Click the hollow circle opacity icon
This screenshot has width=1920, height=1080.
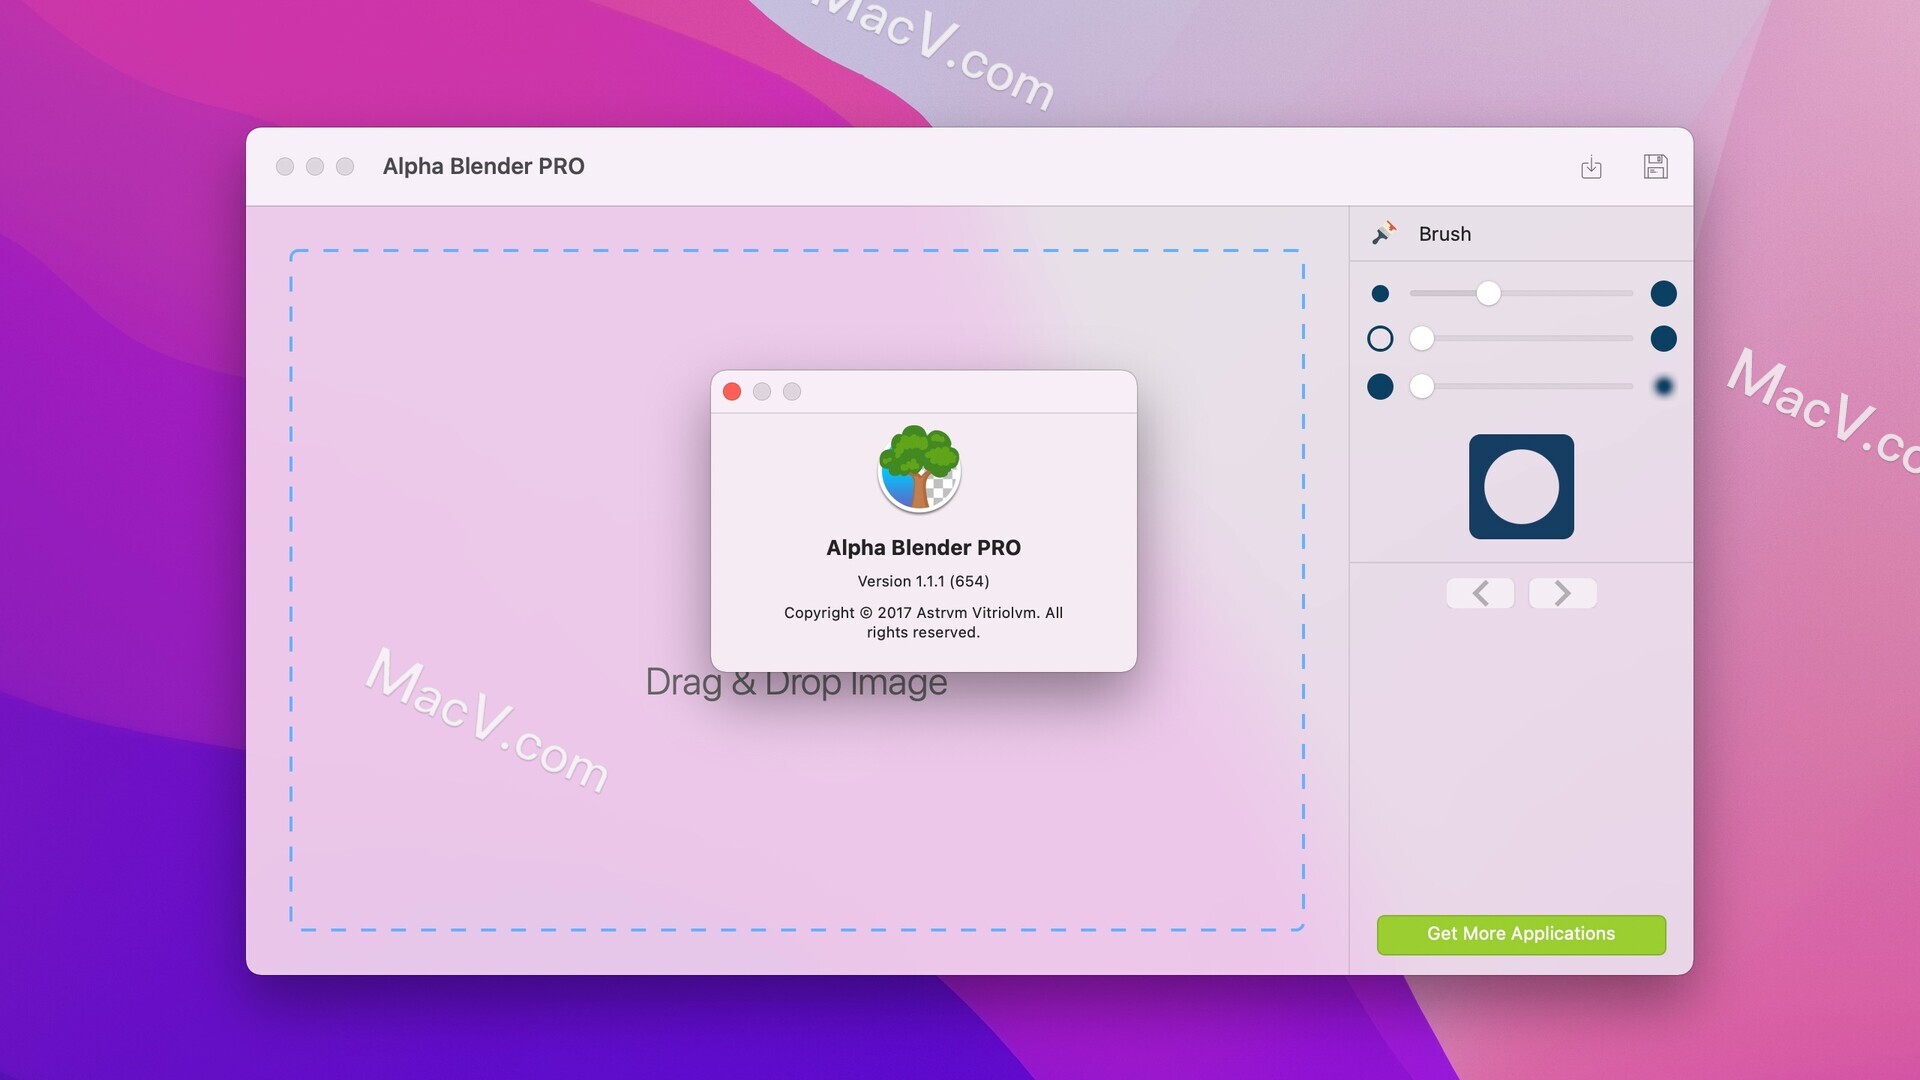[x=1380, y=339]
